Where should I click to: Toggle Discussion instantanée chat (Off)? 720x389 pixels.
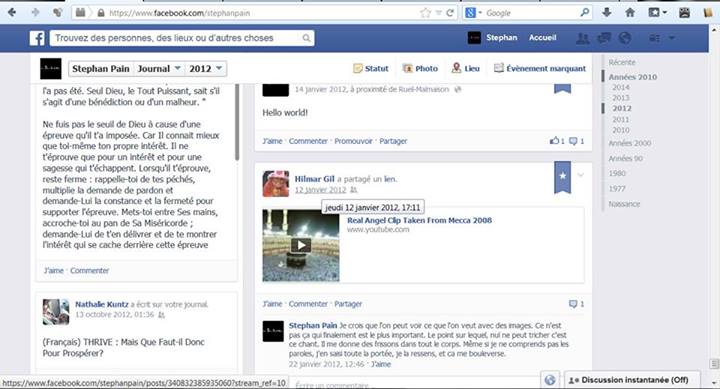coord(632,380)
